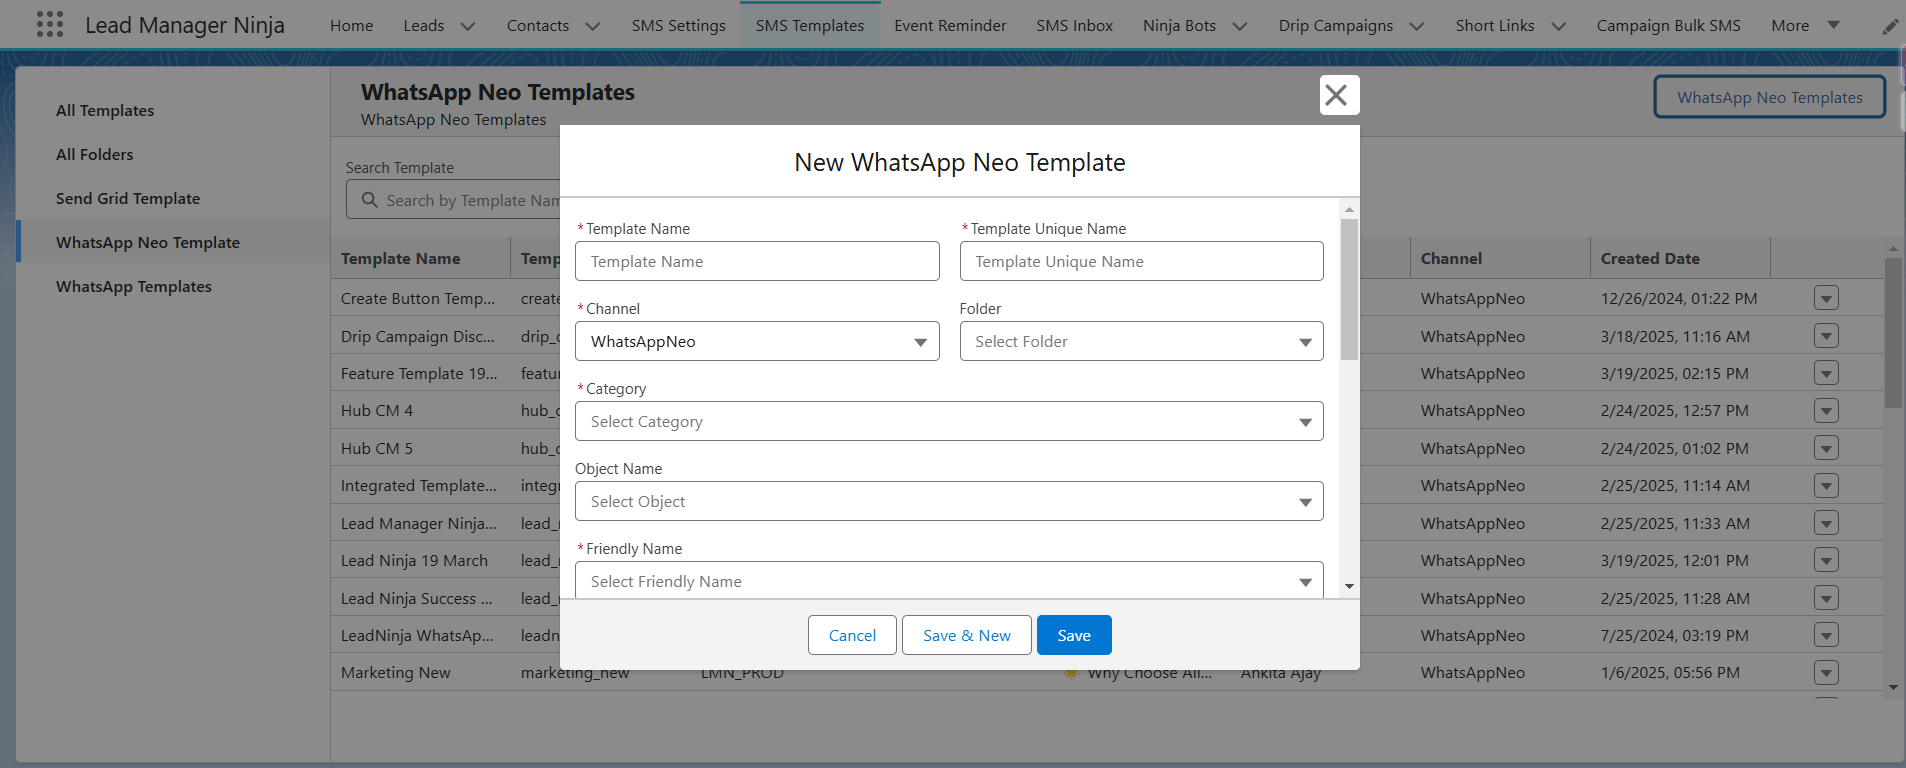Click the template list scrollbar thumb

pyautogui.click(x=1893, y=333)
